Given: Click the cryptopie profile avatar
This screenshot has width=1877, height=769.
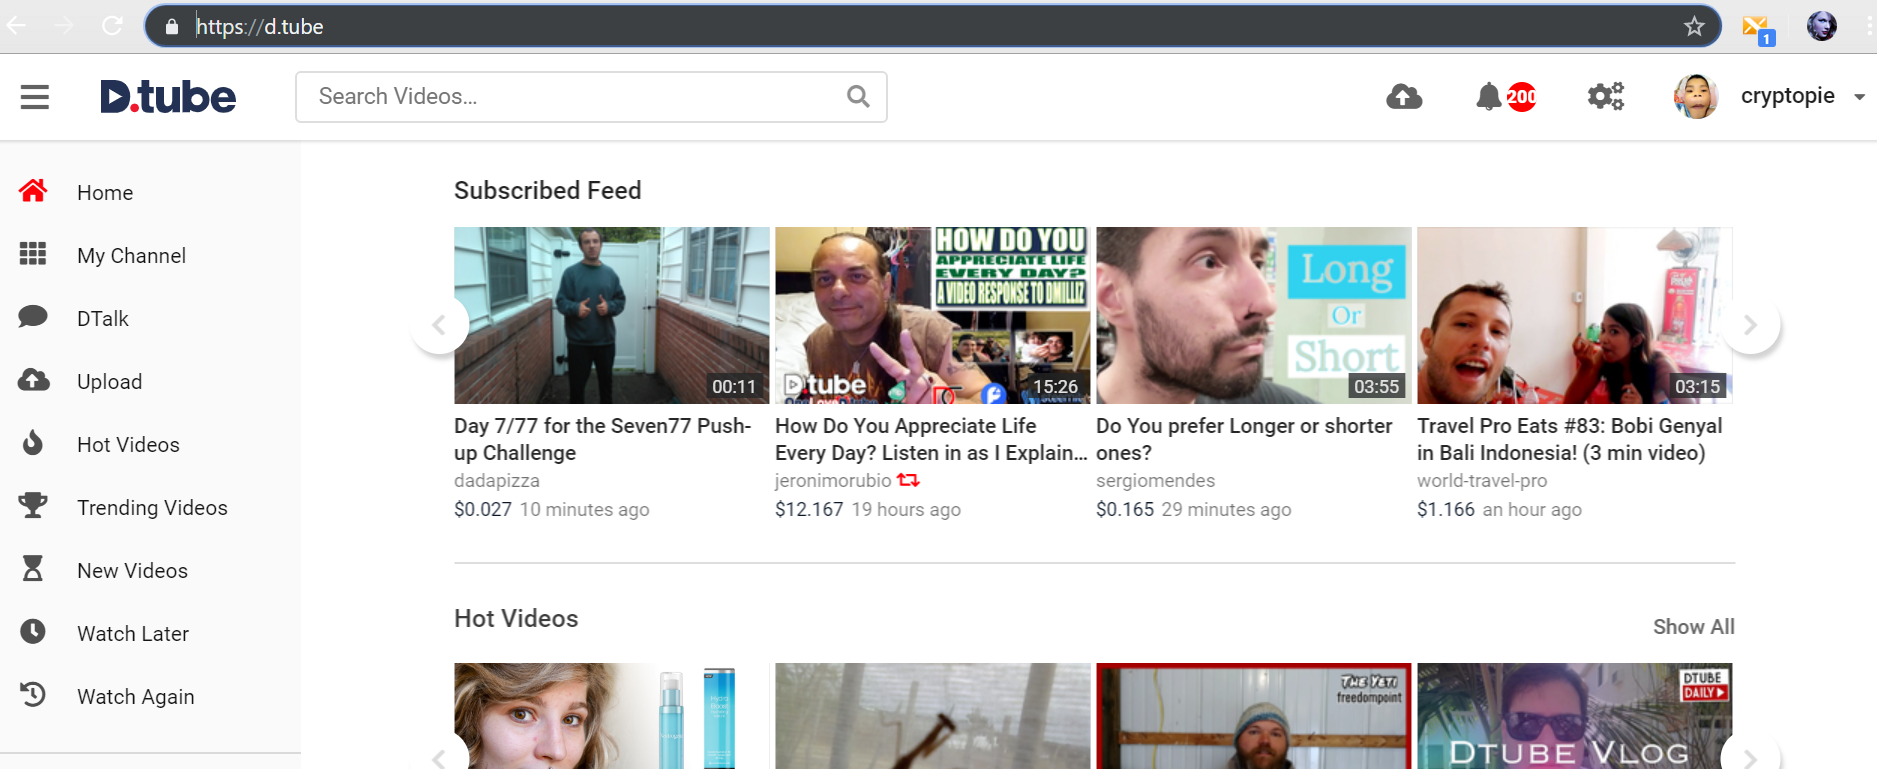Looking at the screenshot, I should 1696,97.
